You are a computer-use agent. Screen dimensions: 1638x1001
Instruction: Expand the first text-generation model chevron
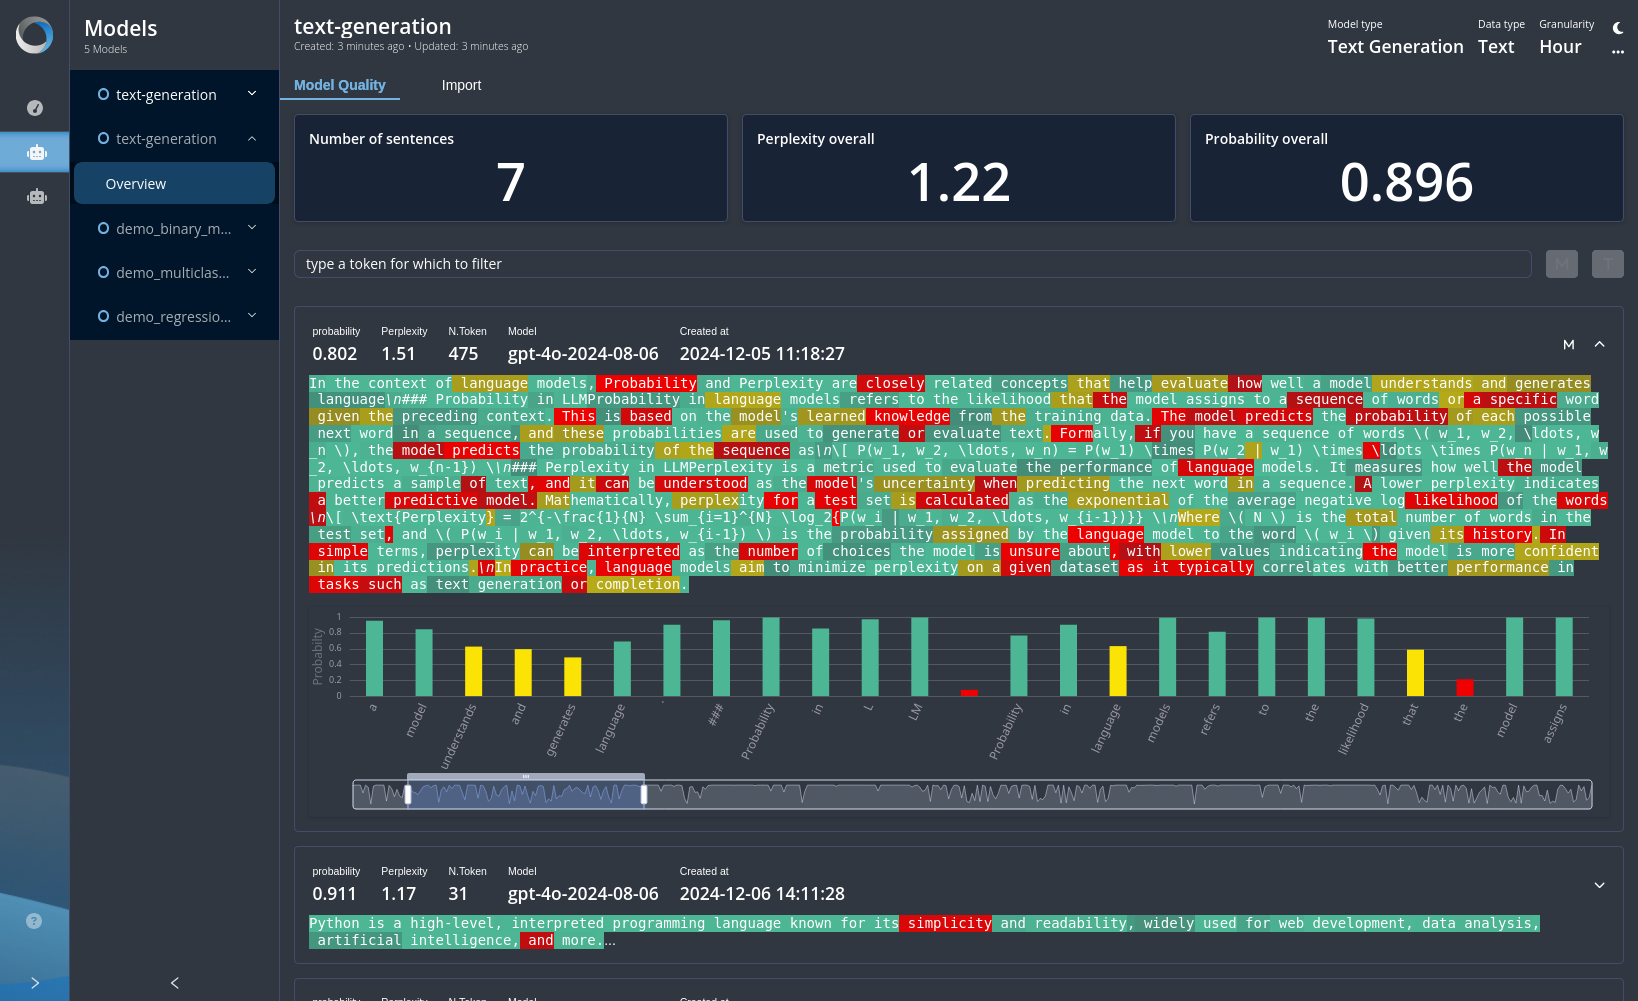pos(252,94)
